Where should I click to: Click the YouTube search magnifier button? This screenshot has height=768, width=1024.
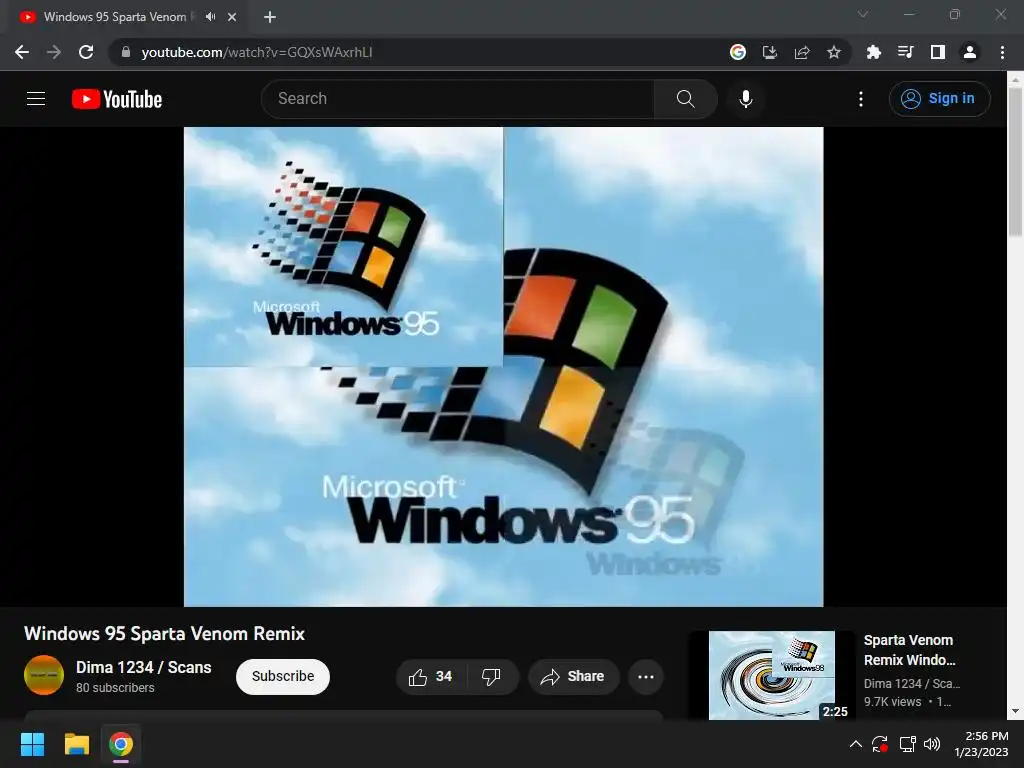tap(685, 99)
